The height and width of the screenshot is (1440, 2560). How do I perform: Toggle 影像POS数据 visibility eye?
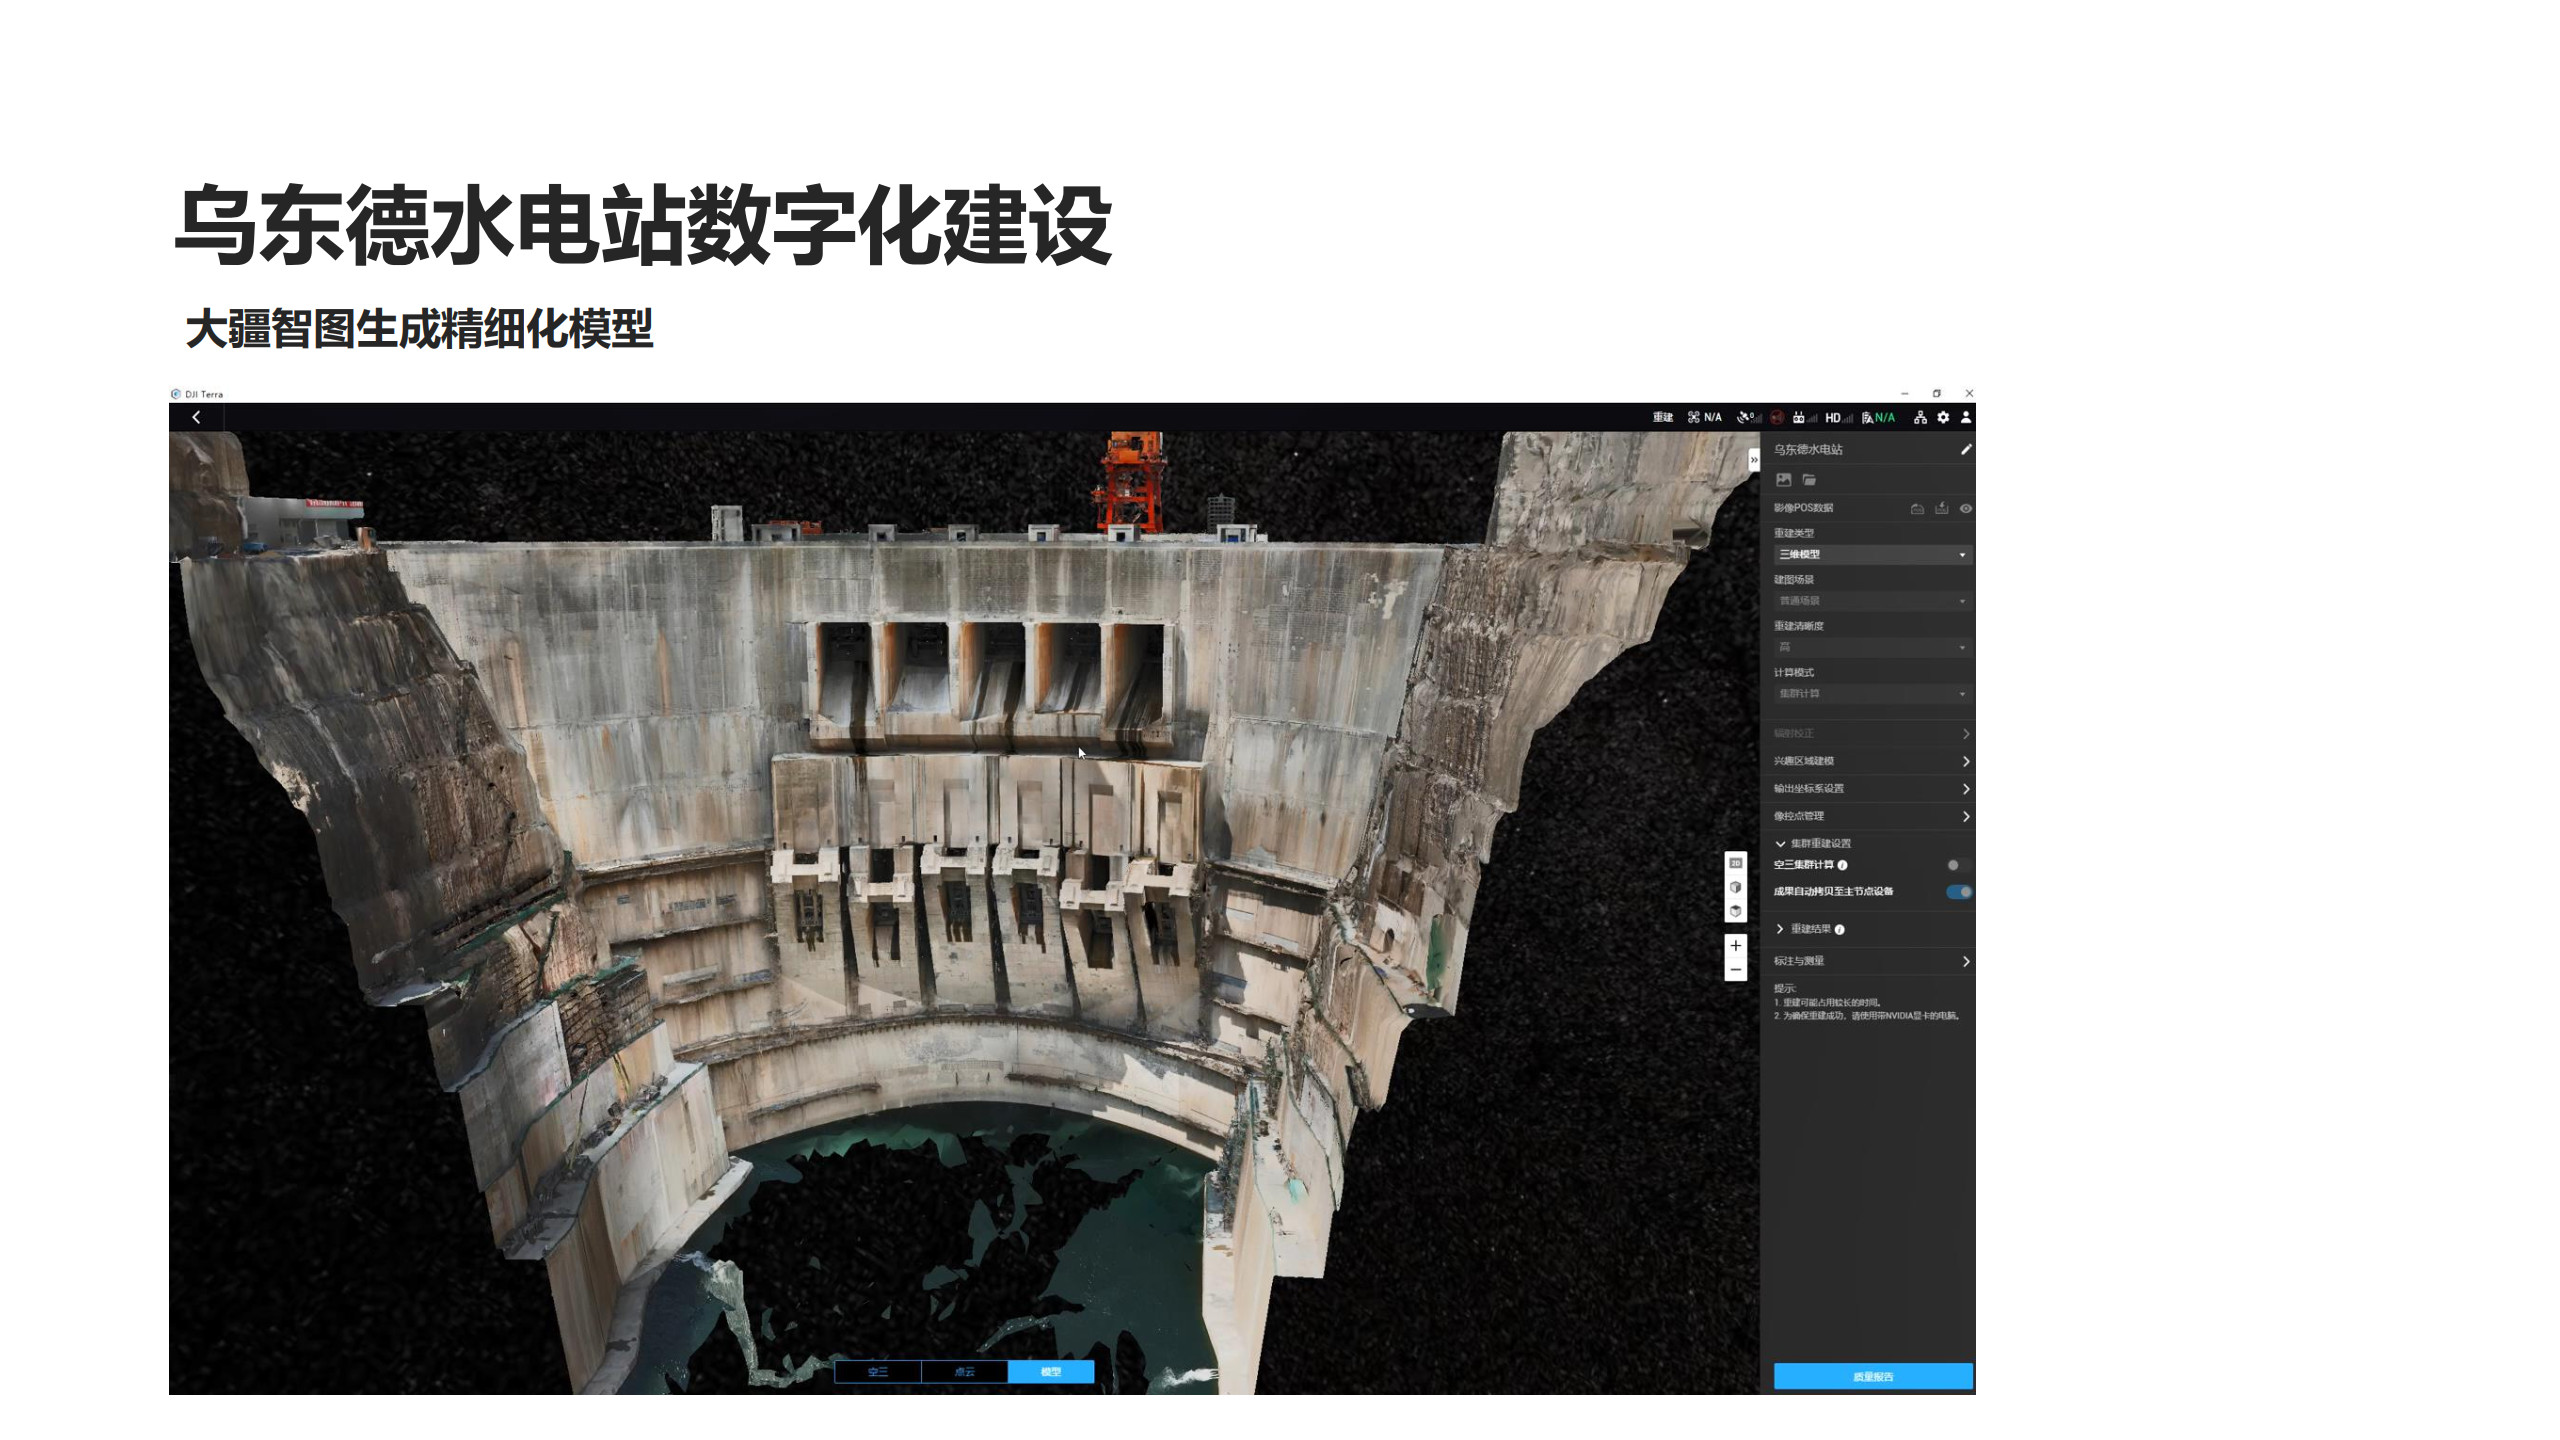[x=1965, y=509]
